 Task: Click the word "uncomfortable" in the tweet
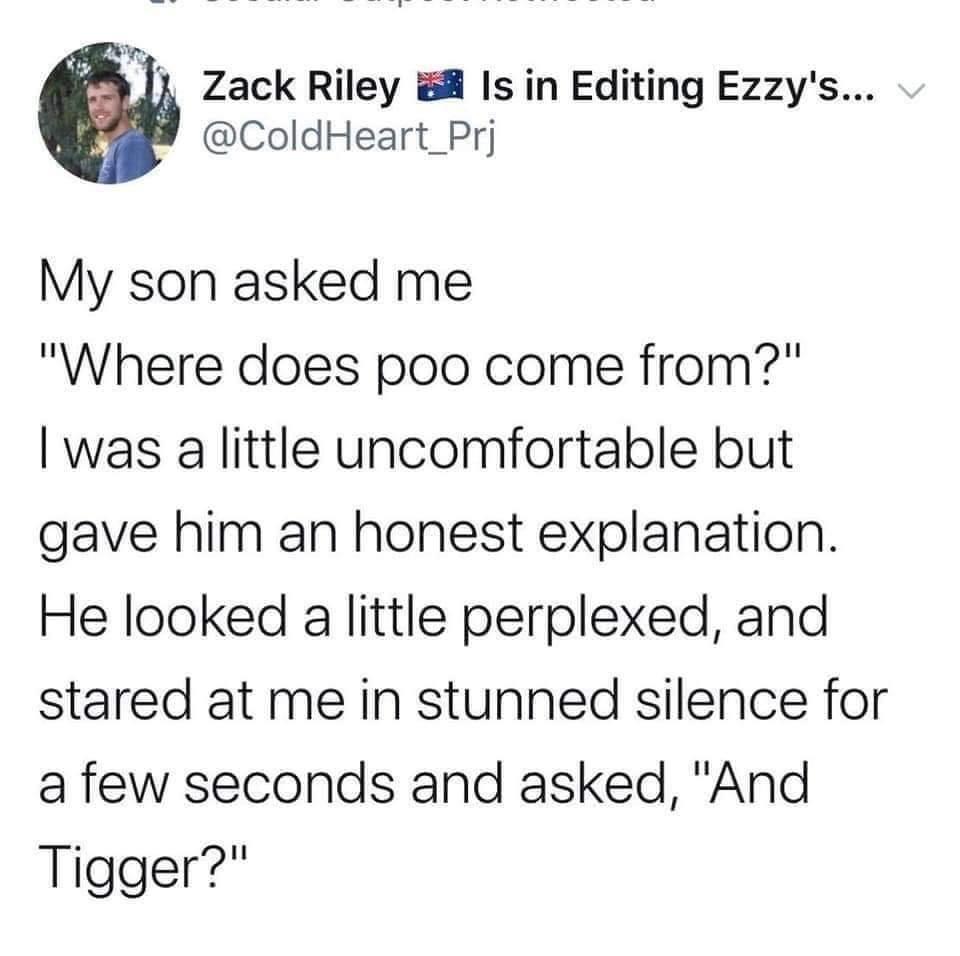517,450
